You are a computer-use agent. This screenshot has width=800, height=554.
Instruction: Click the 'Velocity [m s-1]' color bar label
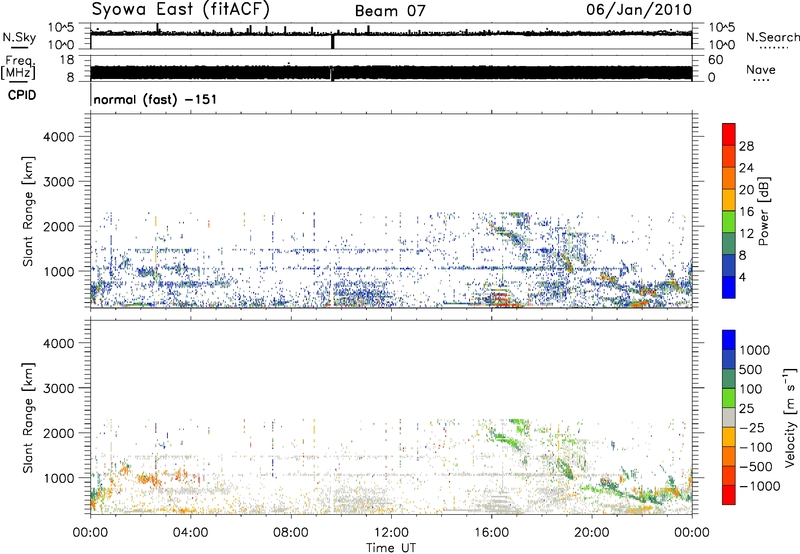pyautogui.click(x=790, y=417)
